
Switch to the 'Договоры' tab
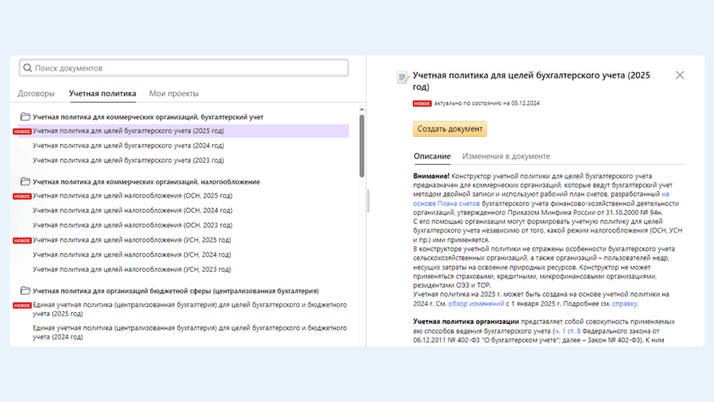[36, 94]
